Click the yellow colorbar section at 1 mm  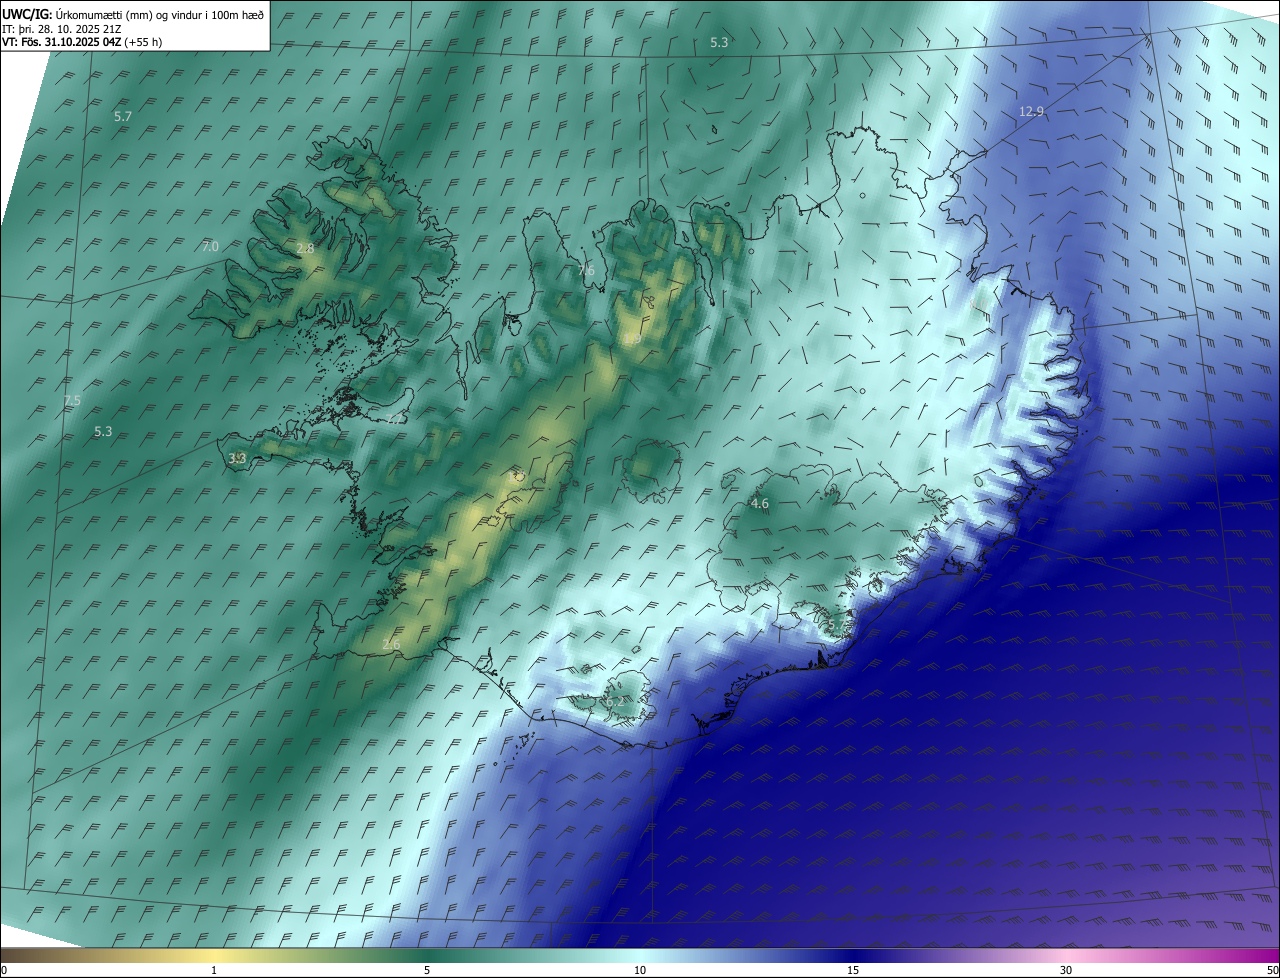coord(214,955)
